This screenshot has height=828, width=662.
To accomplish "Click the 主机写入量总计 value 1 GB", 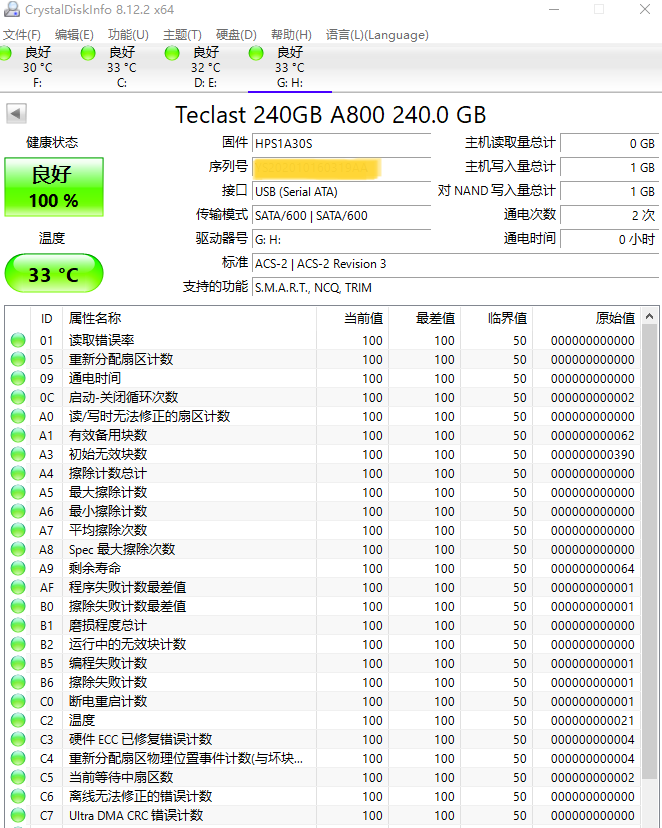I will click(x=609, y=167).
